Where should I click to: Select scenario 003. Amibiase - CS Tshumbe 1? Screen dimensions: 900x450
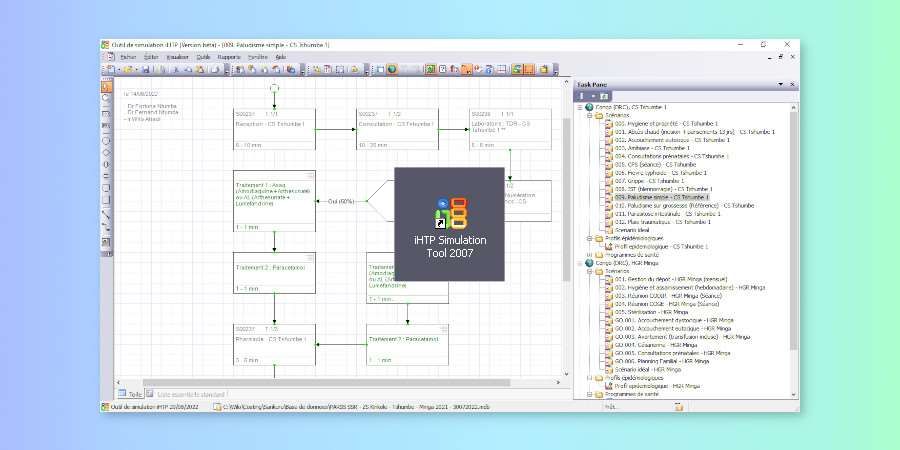[x=652, y=148]
